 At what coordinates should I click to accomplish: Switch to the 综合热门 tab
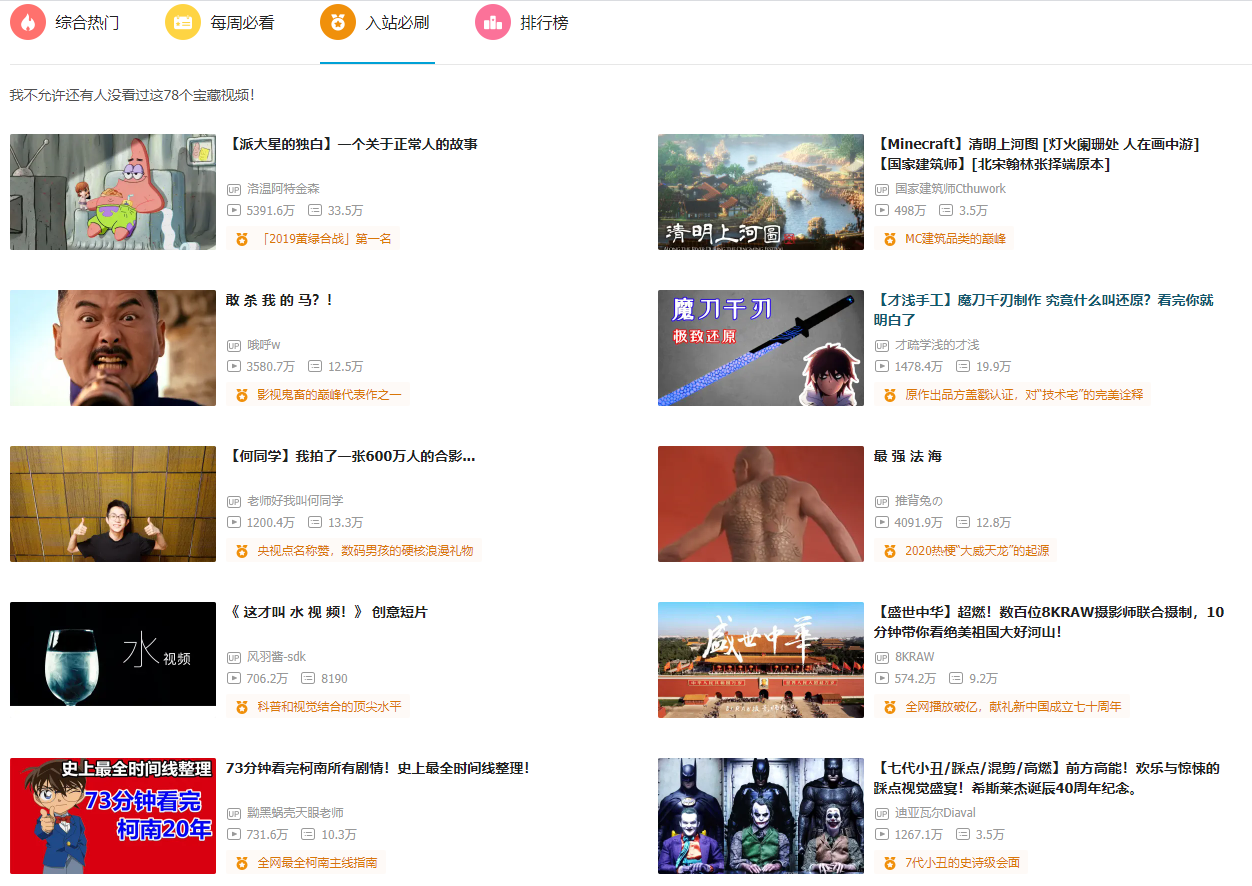tap(85, 21)
